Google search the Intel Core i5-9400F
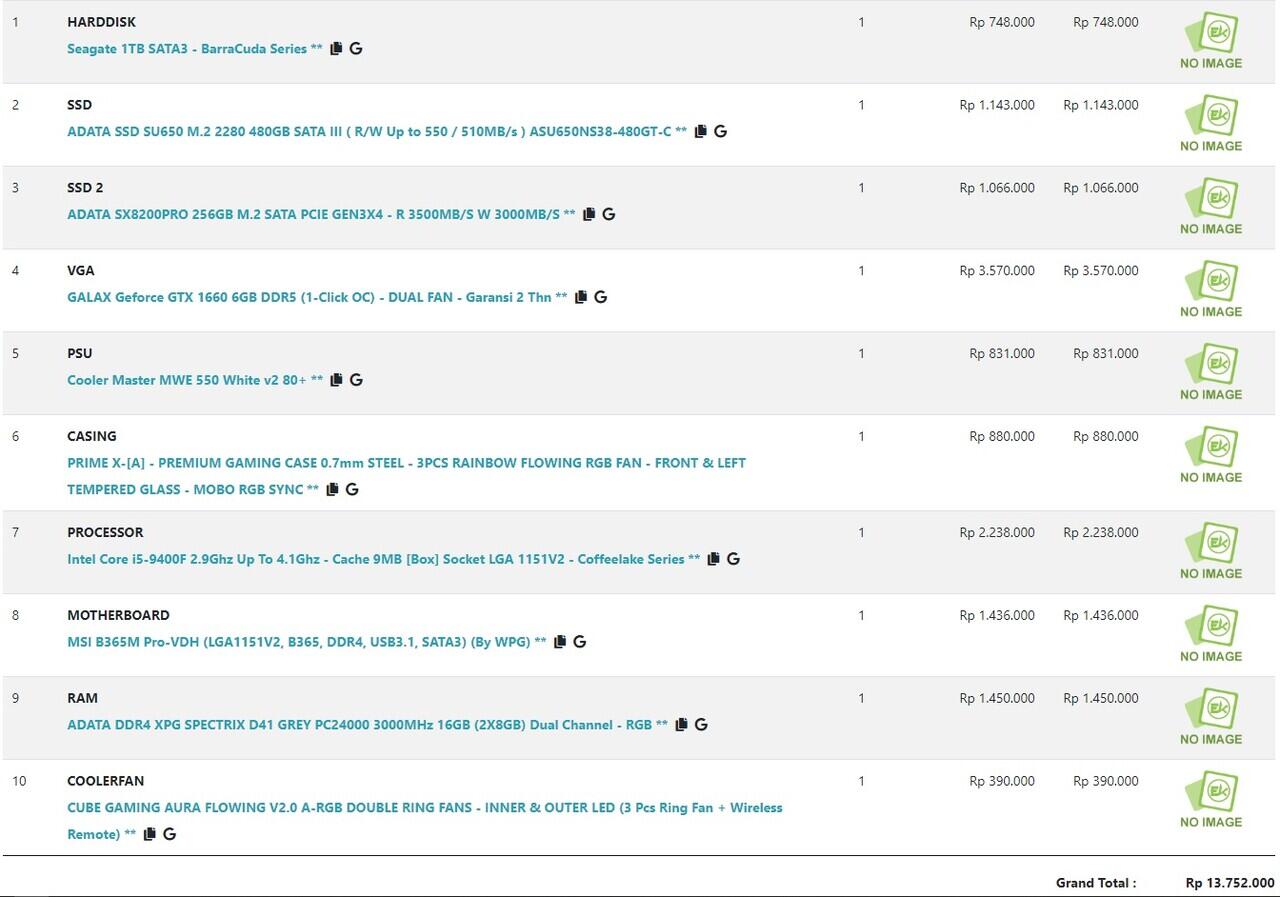 [x=733, y=559]
